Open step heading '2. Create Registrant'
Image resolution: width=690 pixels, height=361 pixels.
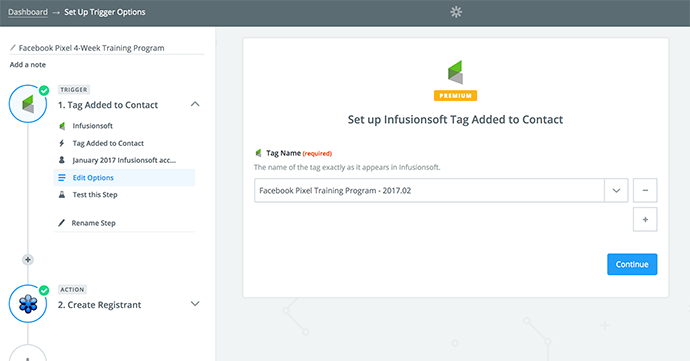coord(99,305)
